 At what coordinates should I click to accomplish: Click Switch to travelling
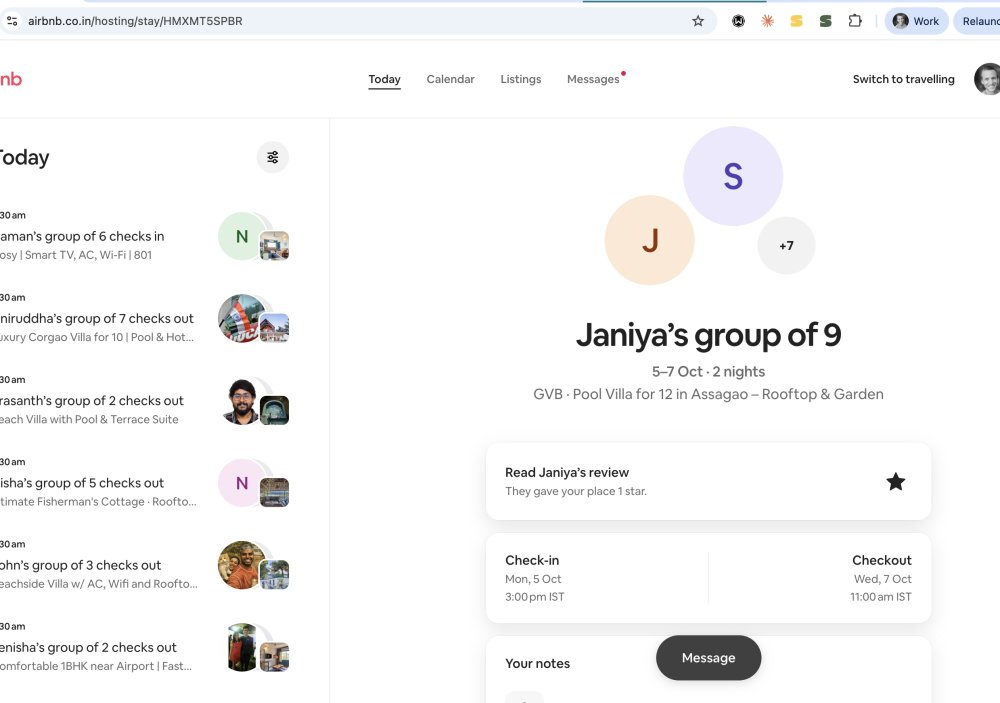click(x=904, y=79)
